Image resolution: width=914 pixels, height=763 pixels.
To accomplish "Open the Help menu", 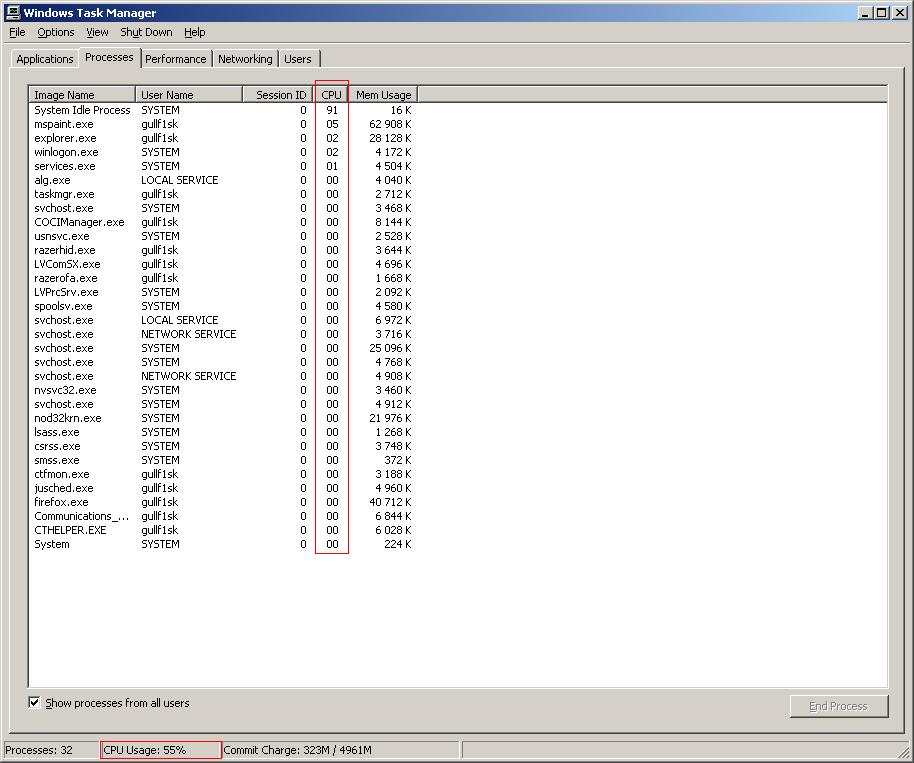I will [x=195, y=32].
